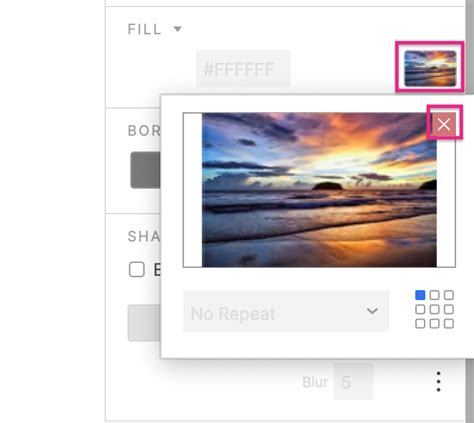Screen dimensions: 474x423
Task: Select top-right alignment square
Action: tap(449, 295)
